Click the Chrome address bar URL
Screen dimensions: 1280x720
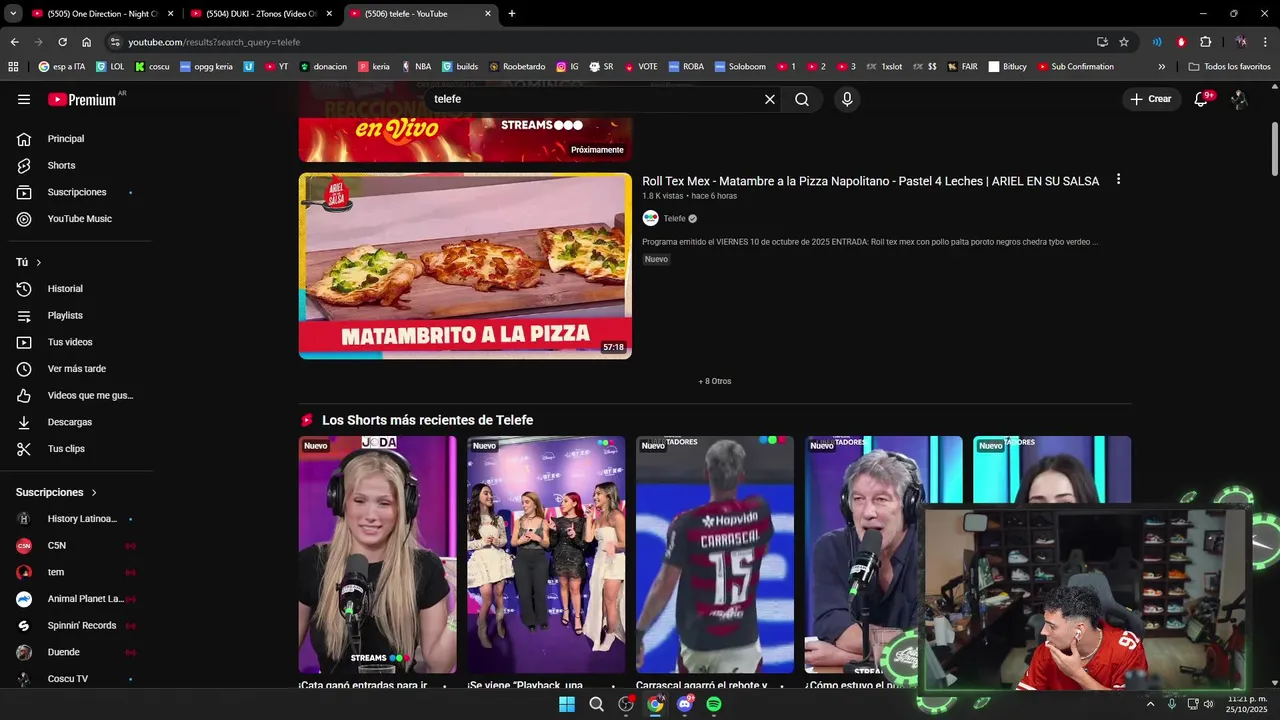[x=214, y=42]
